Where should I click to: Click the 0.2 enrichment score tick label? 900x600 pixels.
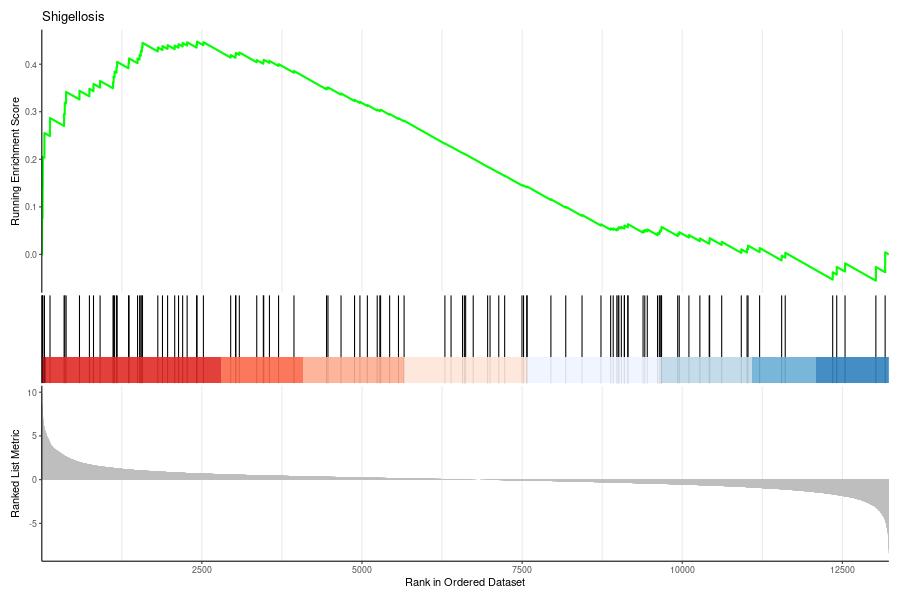[x=30, y=160]
